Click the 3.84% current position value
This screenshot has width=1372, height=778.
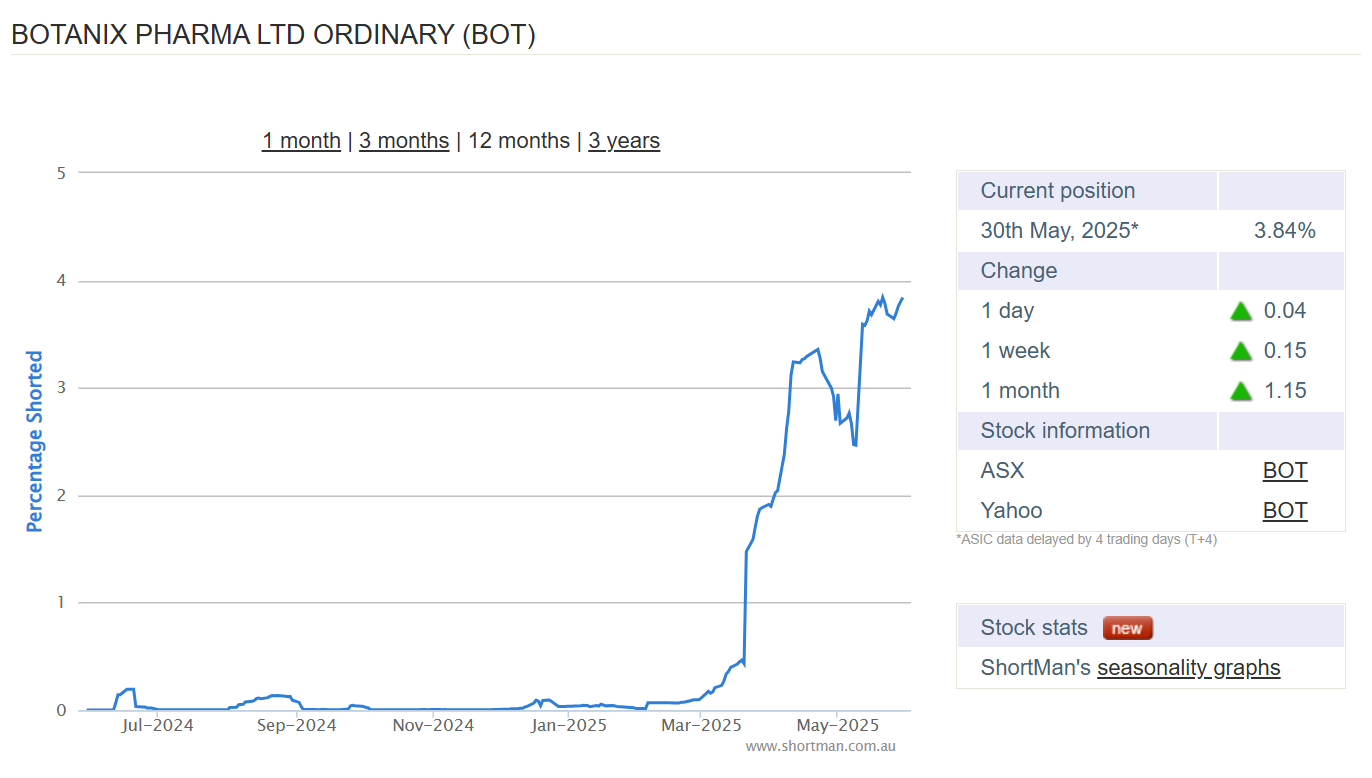(x=1284, y=231)
